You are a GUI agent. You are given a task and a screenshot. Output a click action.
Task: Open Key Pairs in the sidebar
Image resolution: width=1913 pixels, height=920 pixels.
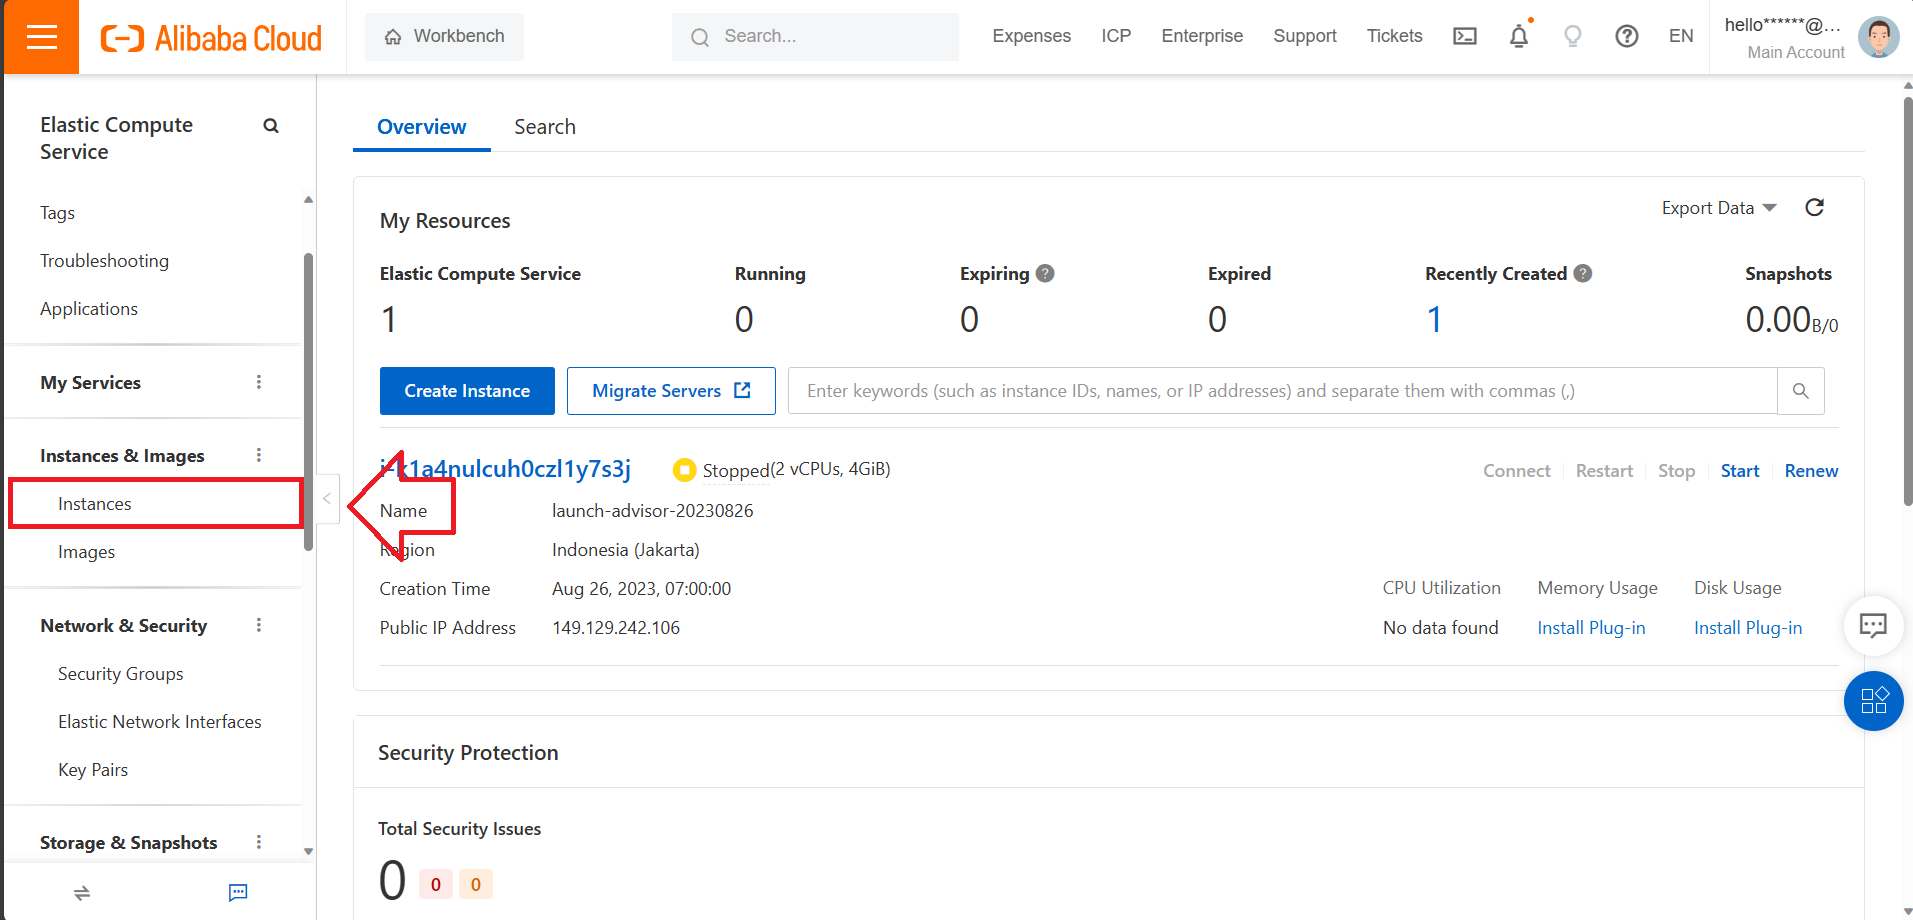(x=93, y=770)
